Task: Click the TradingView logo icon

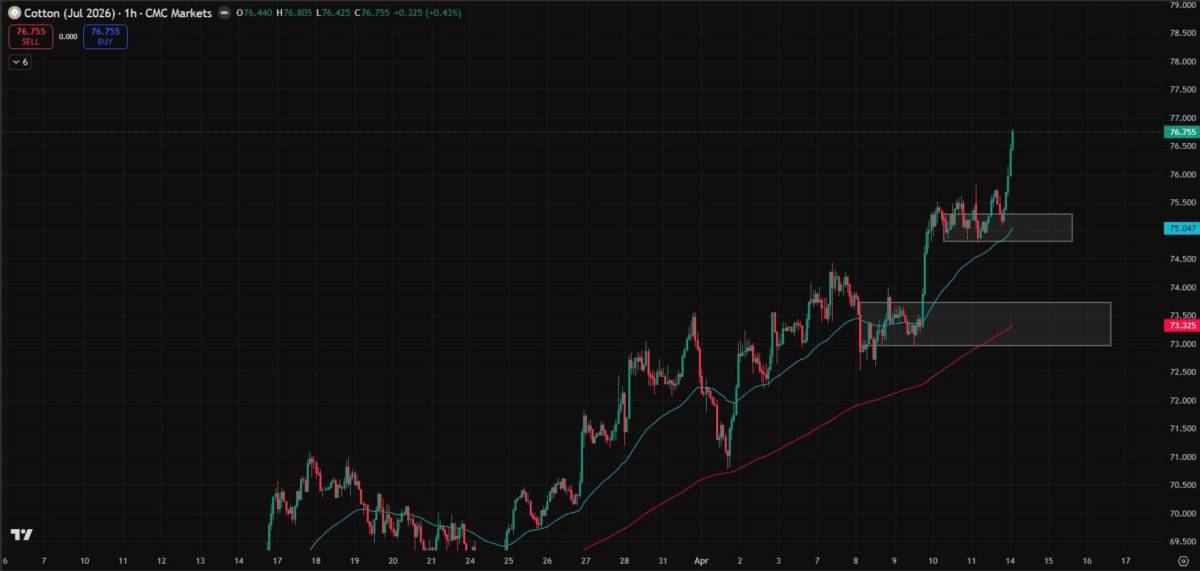Action: [22, 535]
